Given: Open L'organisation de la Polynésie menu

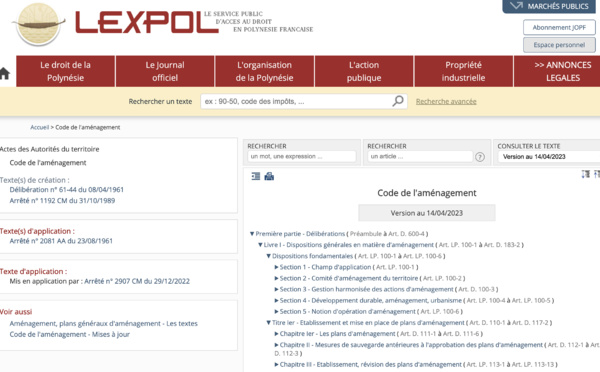Looking at the screenshot, I should point(264,71).
